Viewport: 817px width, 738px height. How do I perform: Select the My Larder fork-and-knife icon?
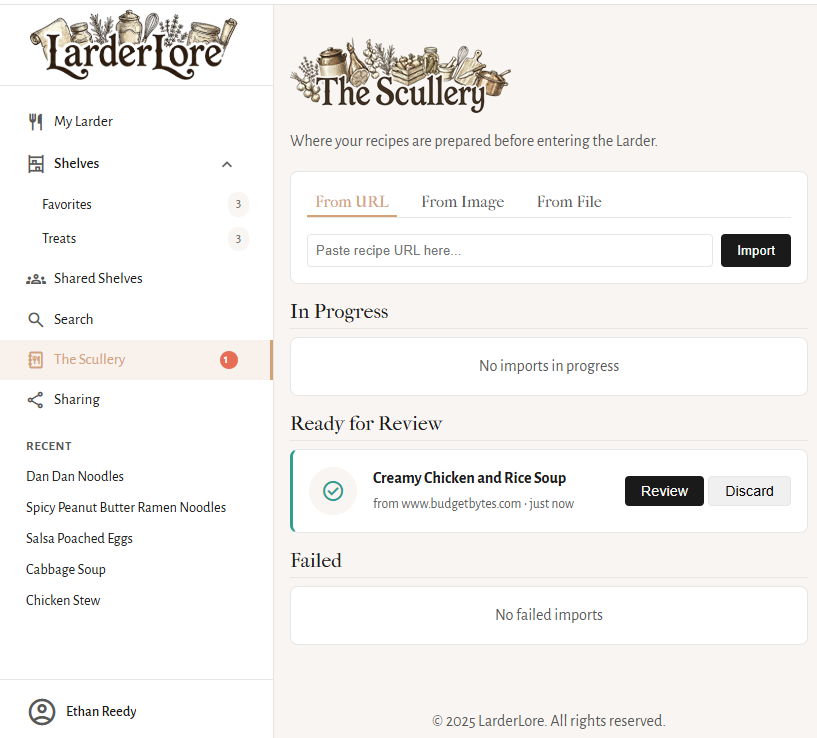[x=36, y=121]
